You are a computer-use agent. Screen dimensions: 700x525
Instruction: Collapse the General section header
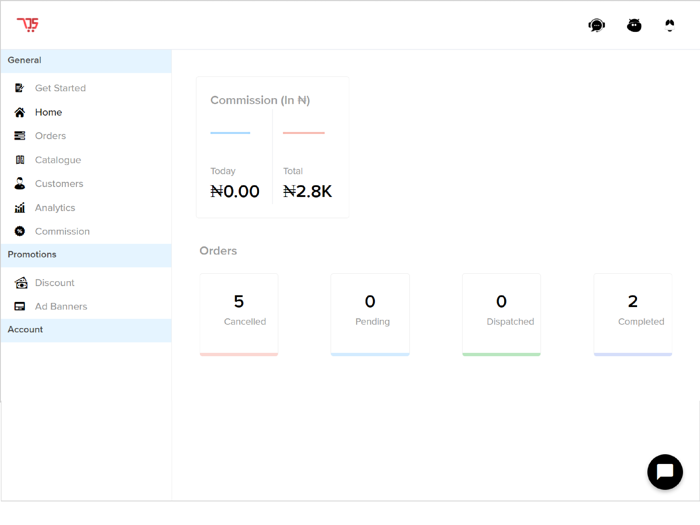tap(86, 60)
